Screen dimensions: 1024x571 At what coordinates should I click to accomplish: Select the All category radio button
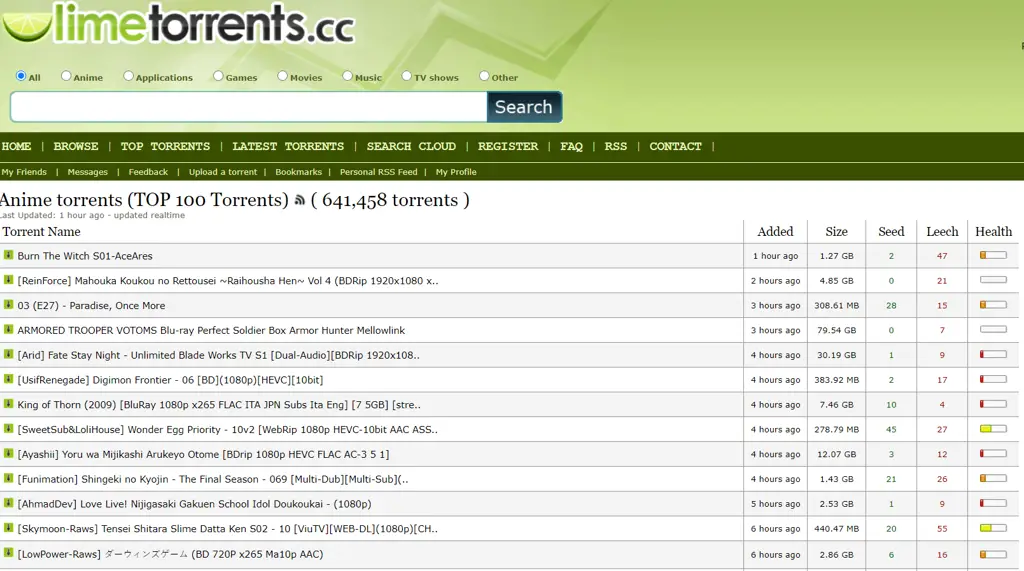(x=21, y=76)
